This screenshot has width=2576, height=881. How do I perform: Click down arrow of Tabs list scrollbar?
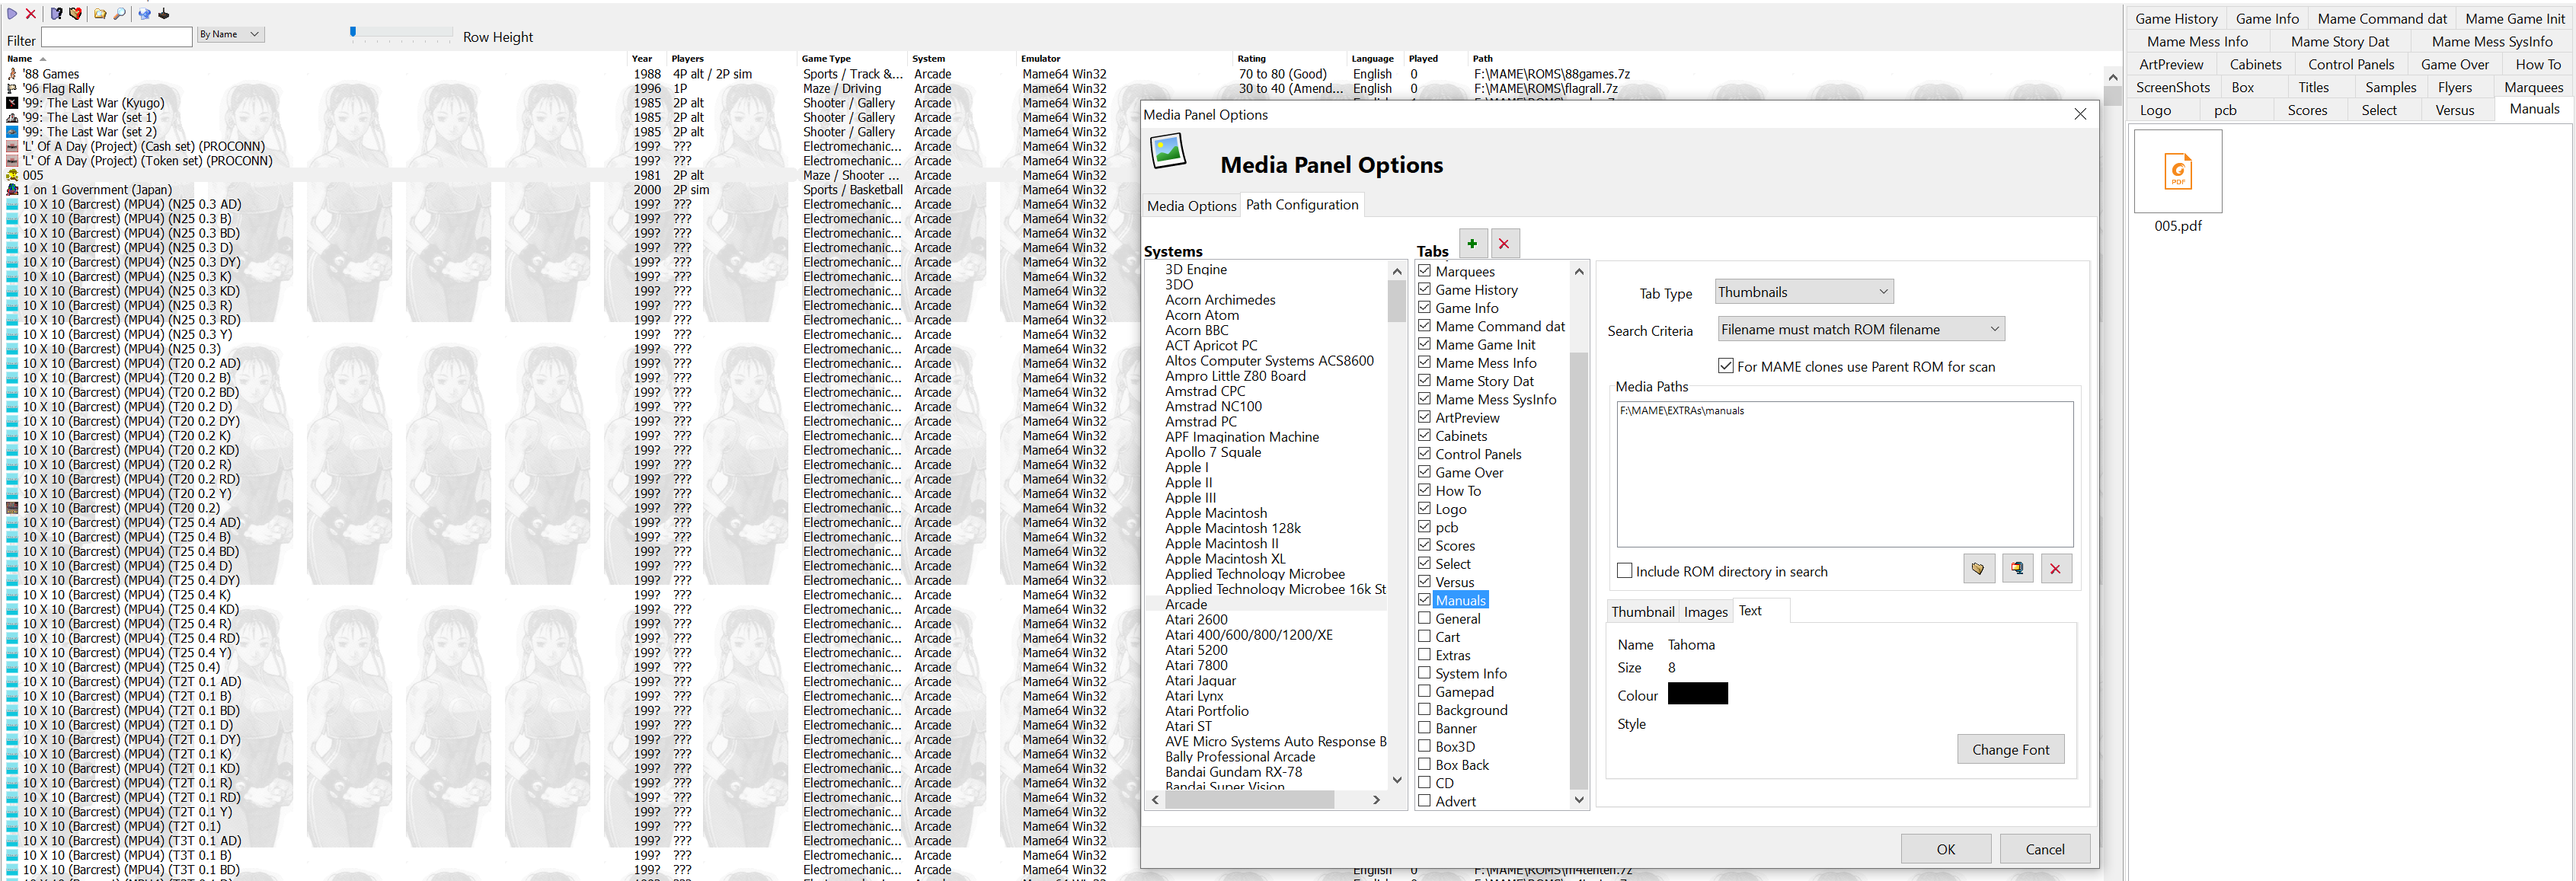(x=1579, y=799)
